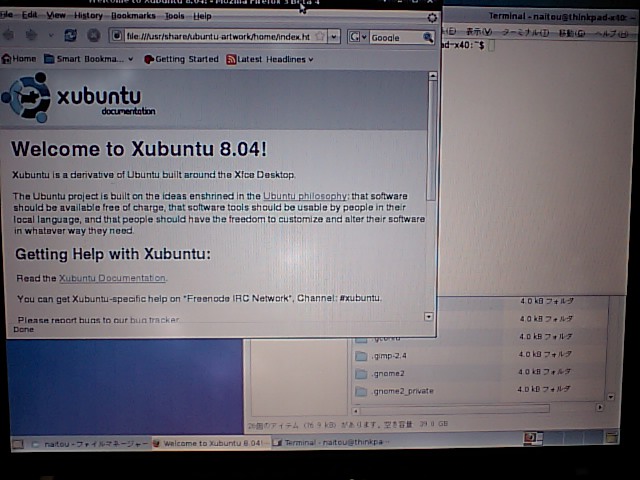
Task: Switch to naitou file manager taskbar button
Action: click(89, 444)
